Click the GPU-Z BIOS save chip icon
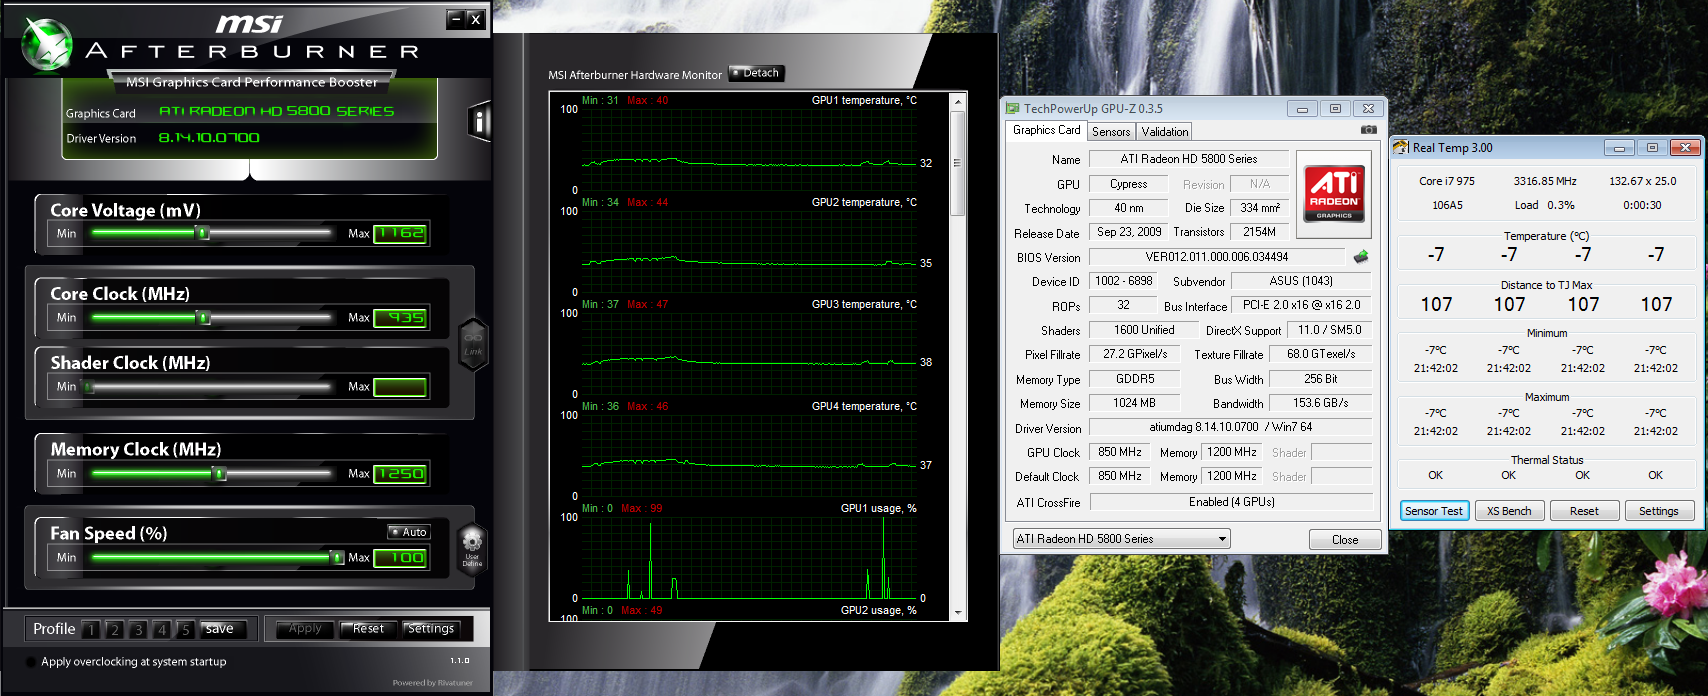This screenshot has width=1708, height=696. [x=1360, y=257]
